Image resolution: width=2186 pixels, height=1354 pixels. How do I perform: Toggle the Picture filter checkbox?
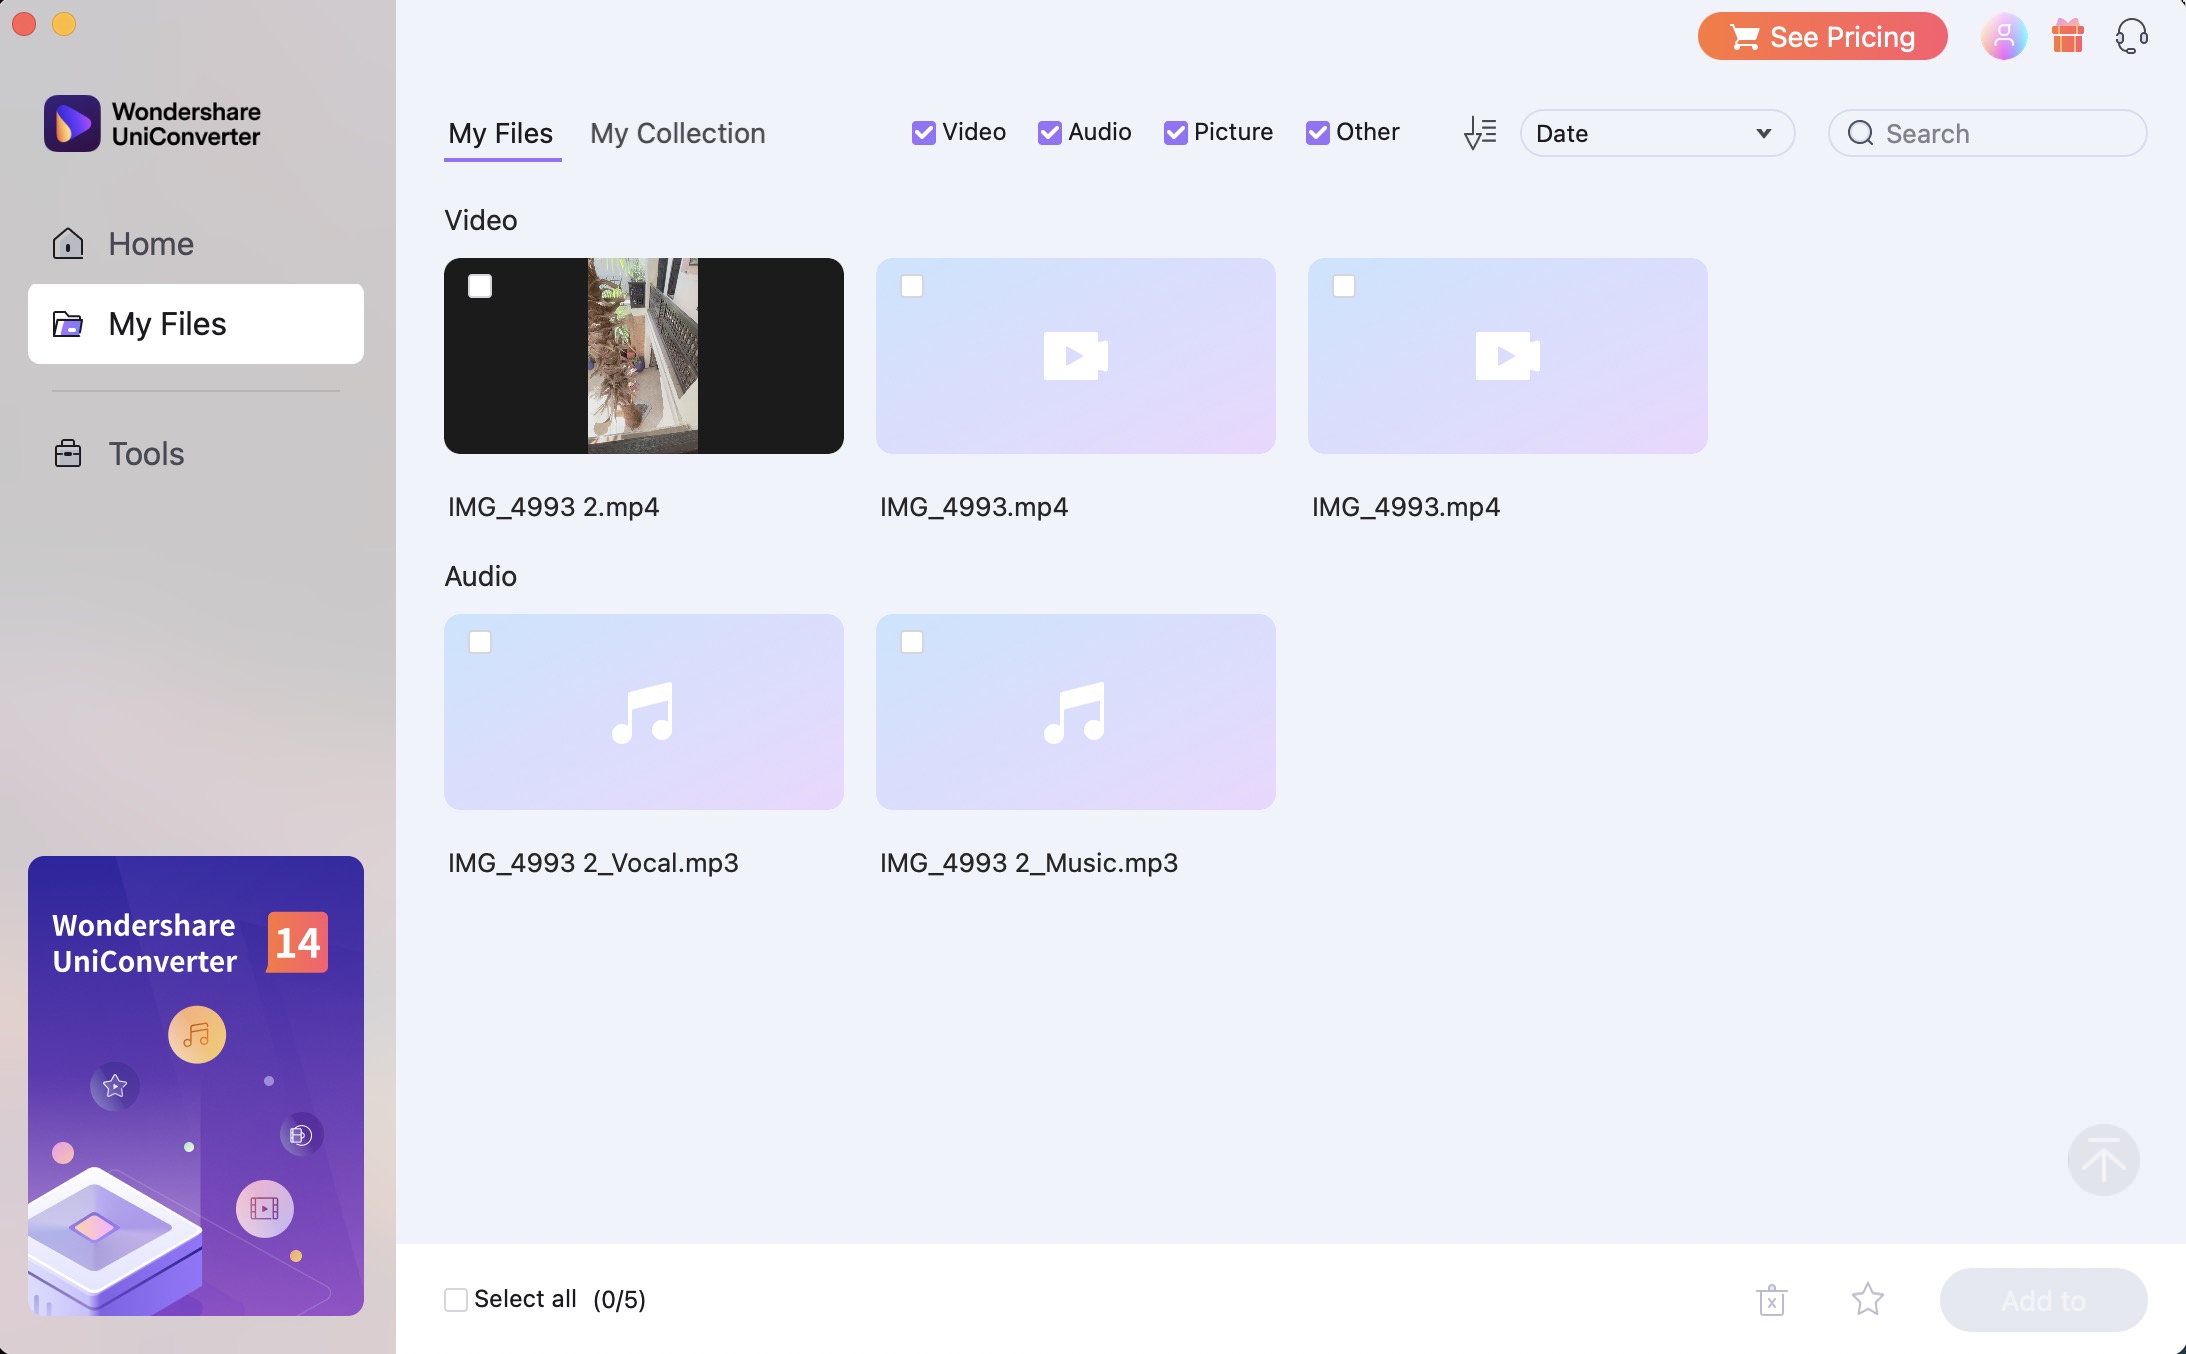[x=1173, y=131]
